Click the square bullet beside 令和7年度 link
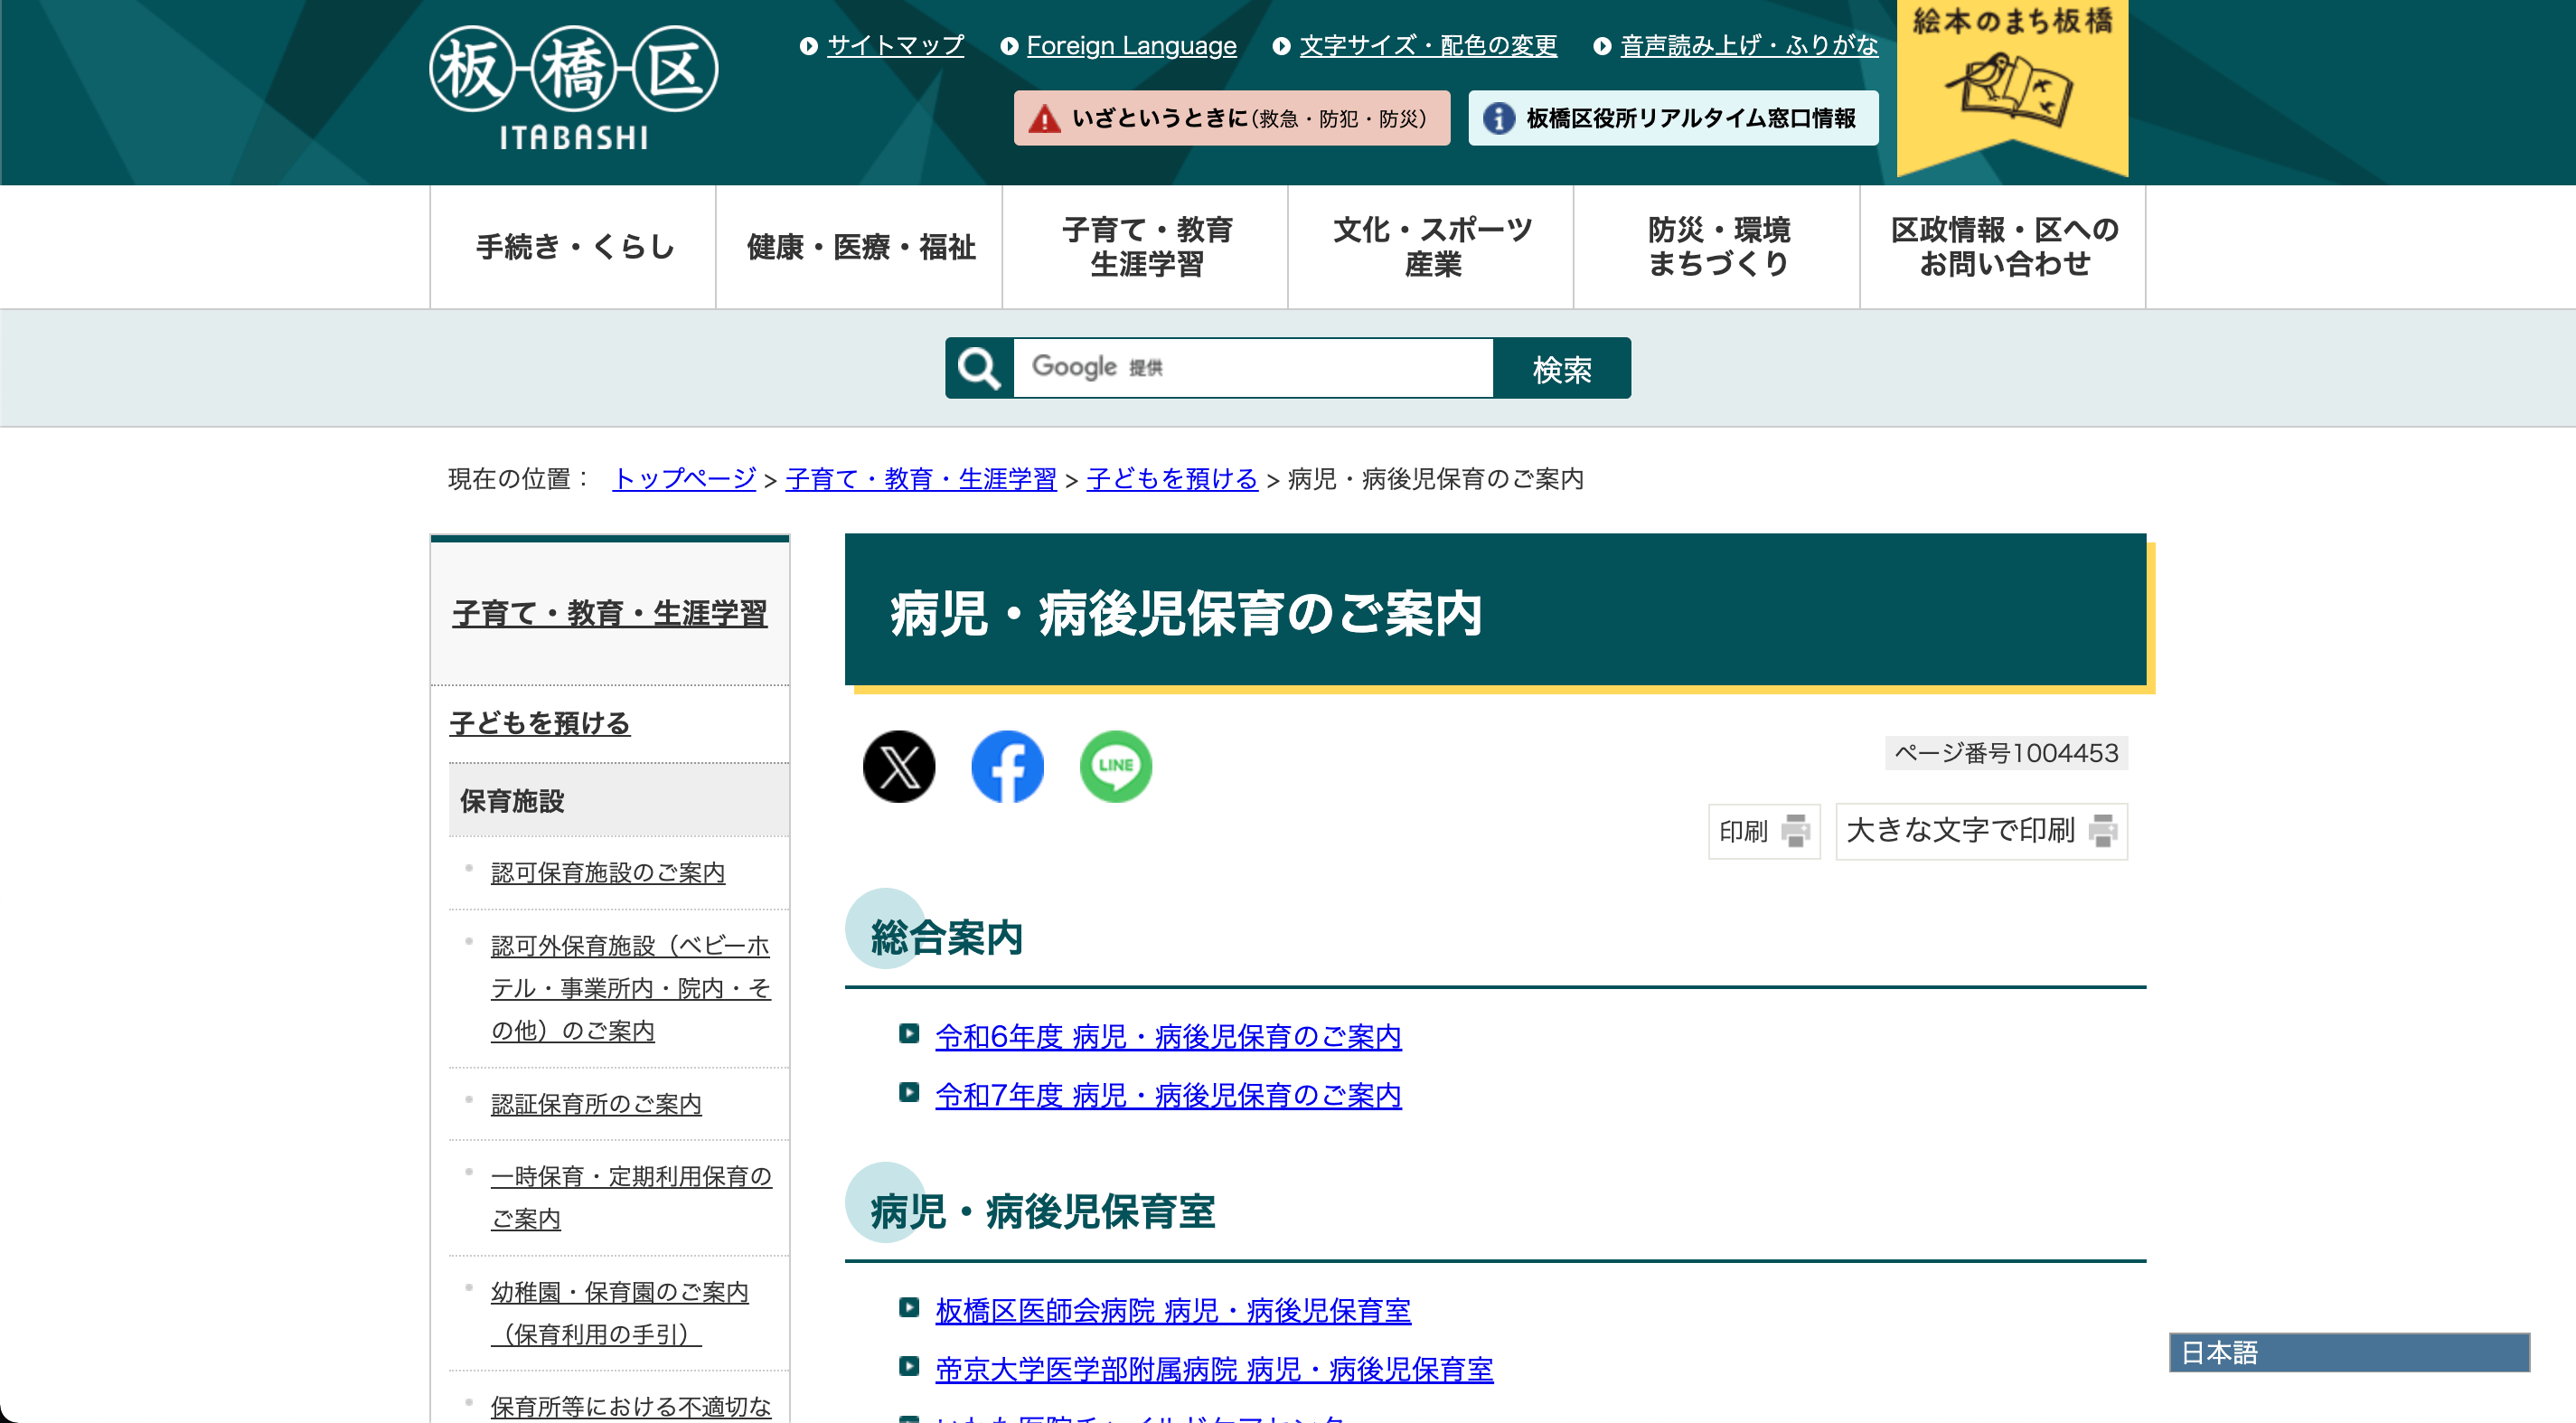 [x=908, y=1092]
